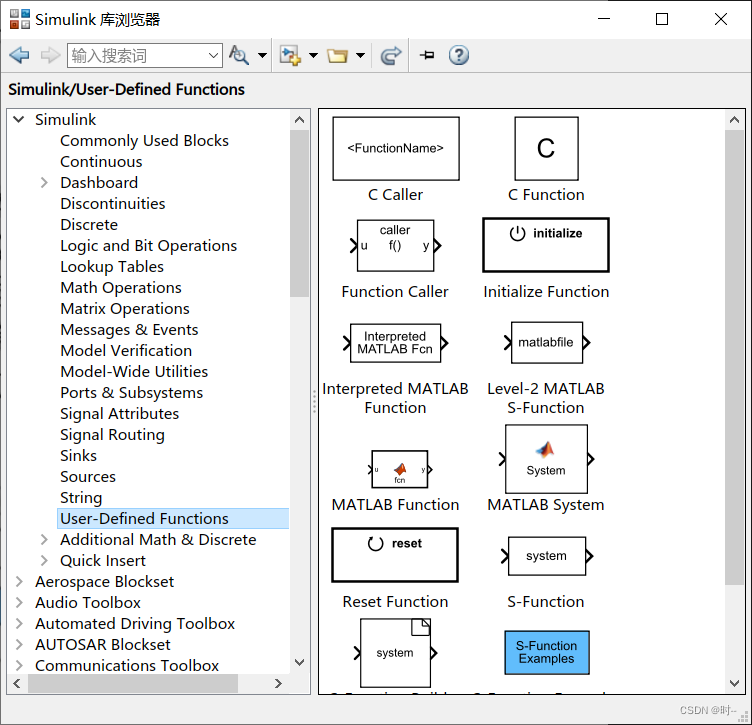752x725 pixels.
Task: Click the refresh library arrow icon
Action: pos(391,55)
